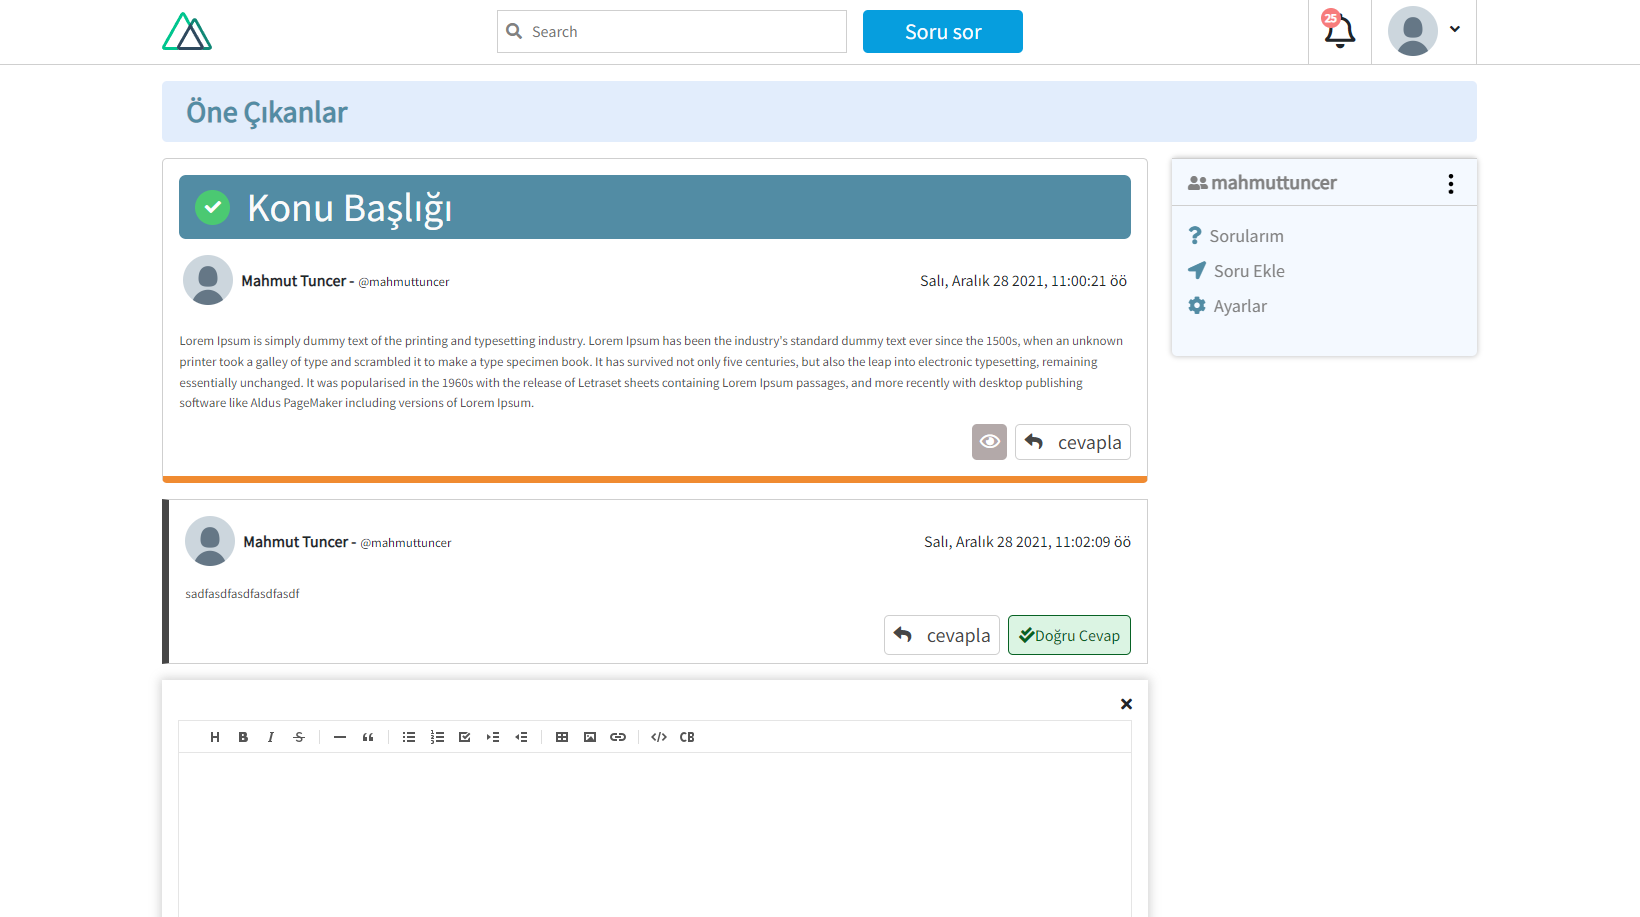Create unordered bullet list
The height and width of the screenshot is (917, 1640).
[x=409, y=737]
